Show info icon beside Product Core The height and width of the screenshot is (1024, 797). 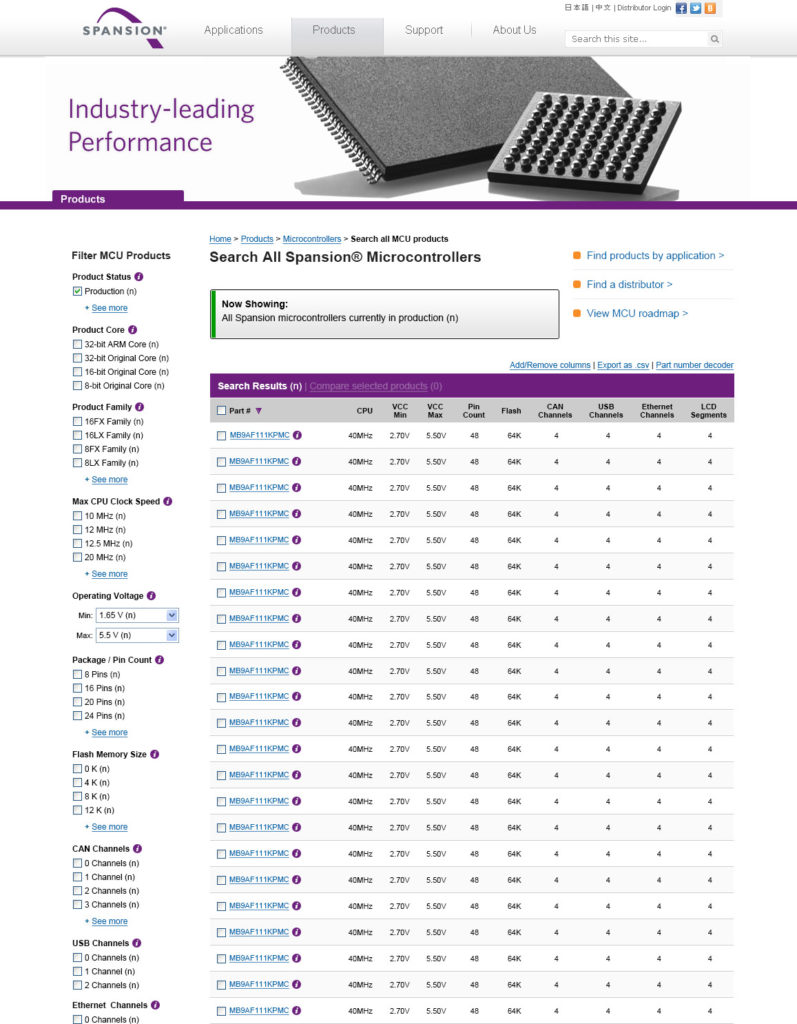[133, 329]
